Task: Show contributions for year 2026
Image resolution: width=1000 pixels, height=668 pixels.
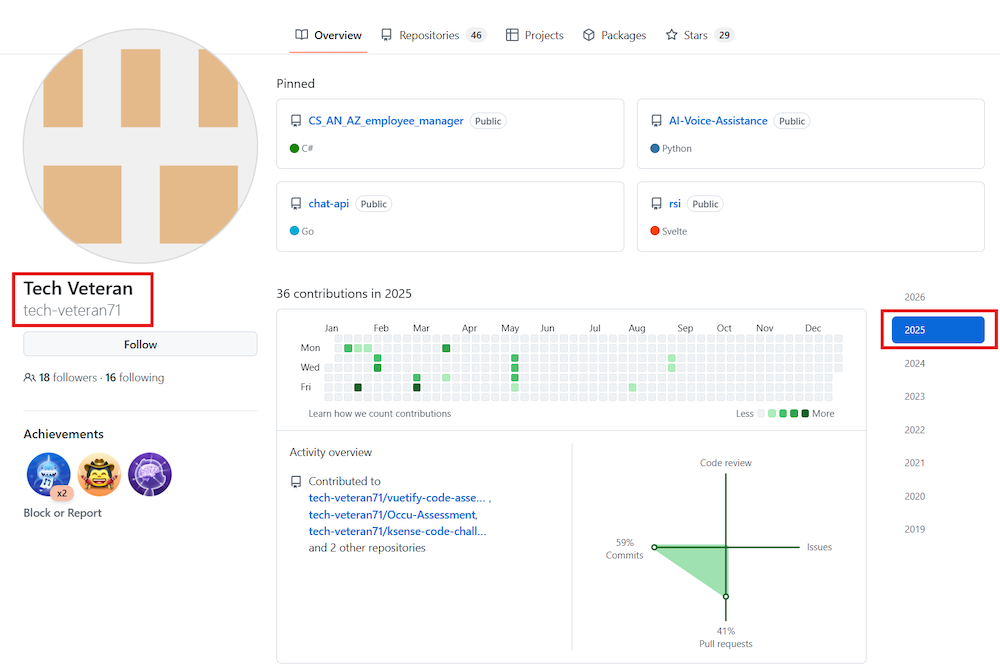Action: pyautogui.click(x=914, y=297)
